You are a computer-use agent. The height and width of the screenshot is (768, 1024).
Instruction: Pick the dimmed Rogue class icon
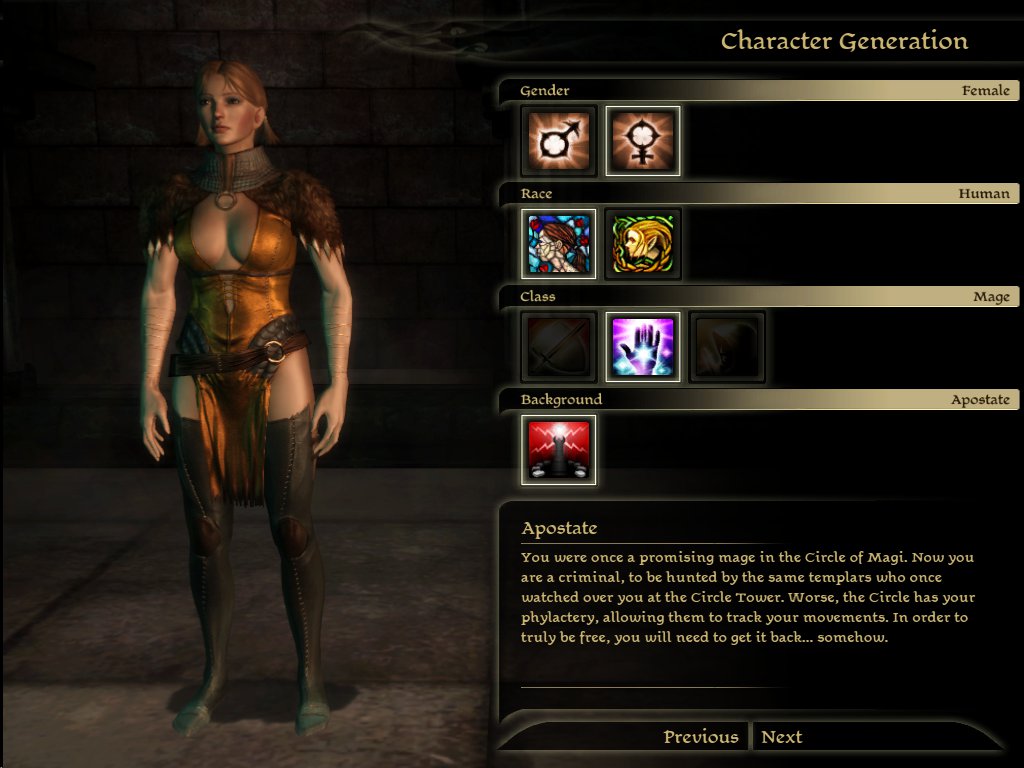click(x=727, y=347)
